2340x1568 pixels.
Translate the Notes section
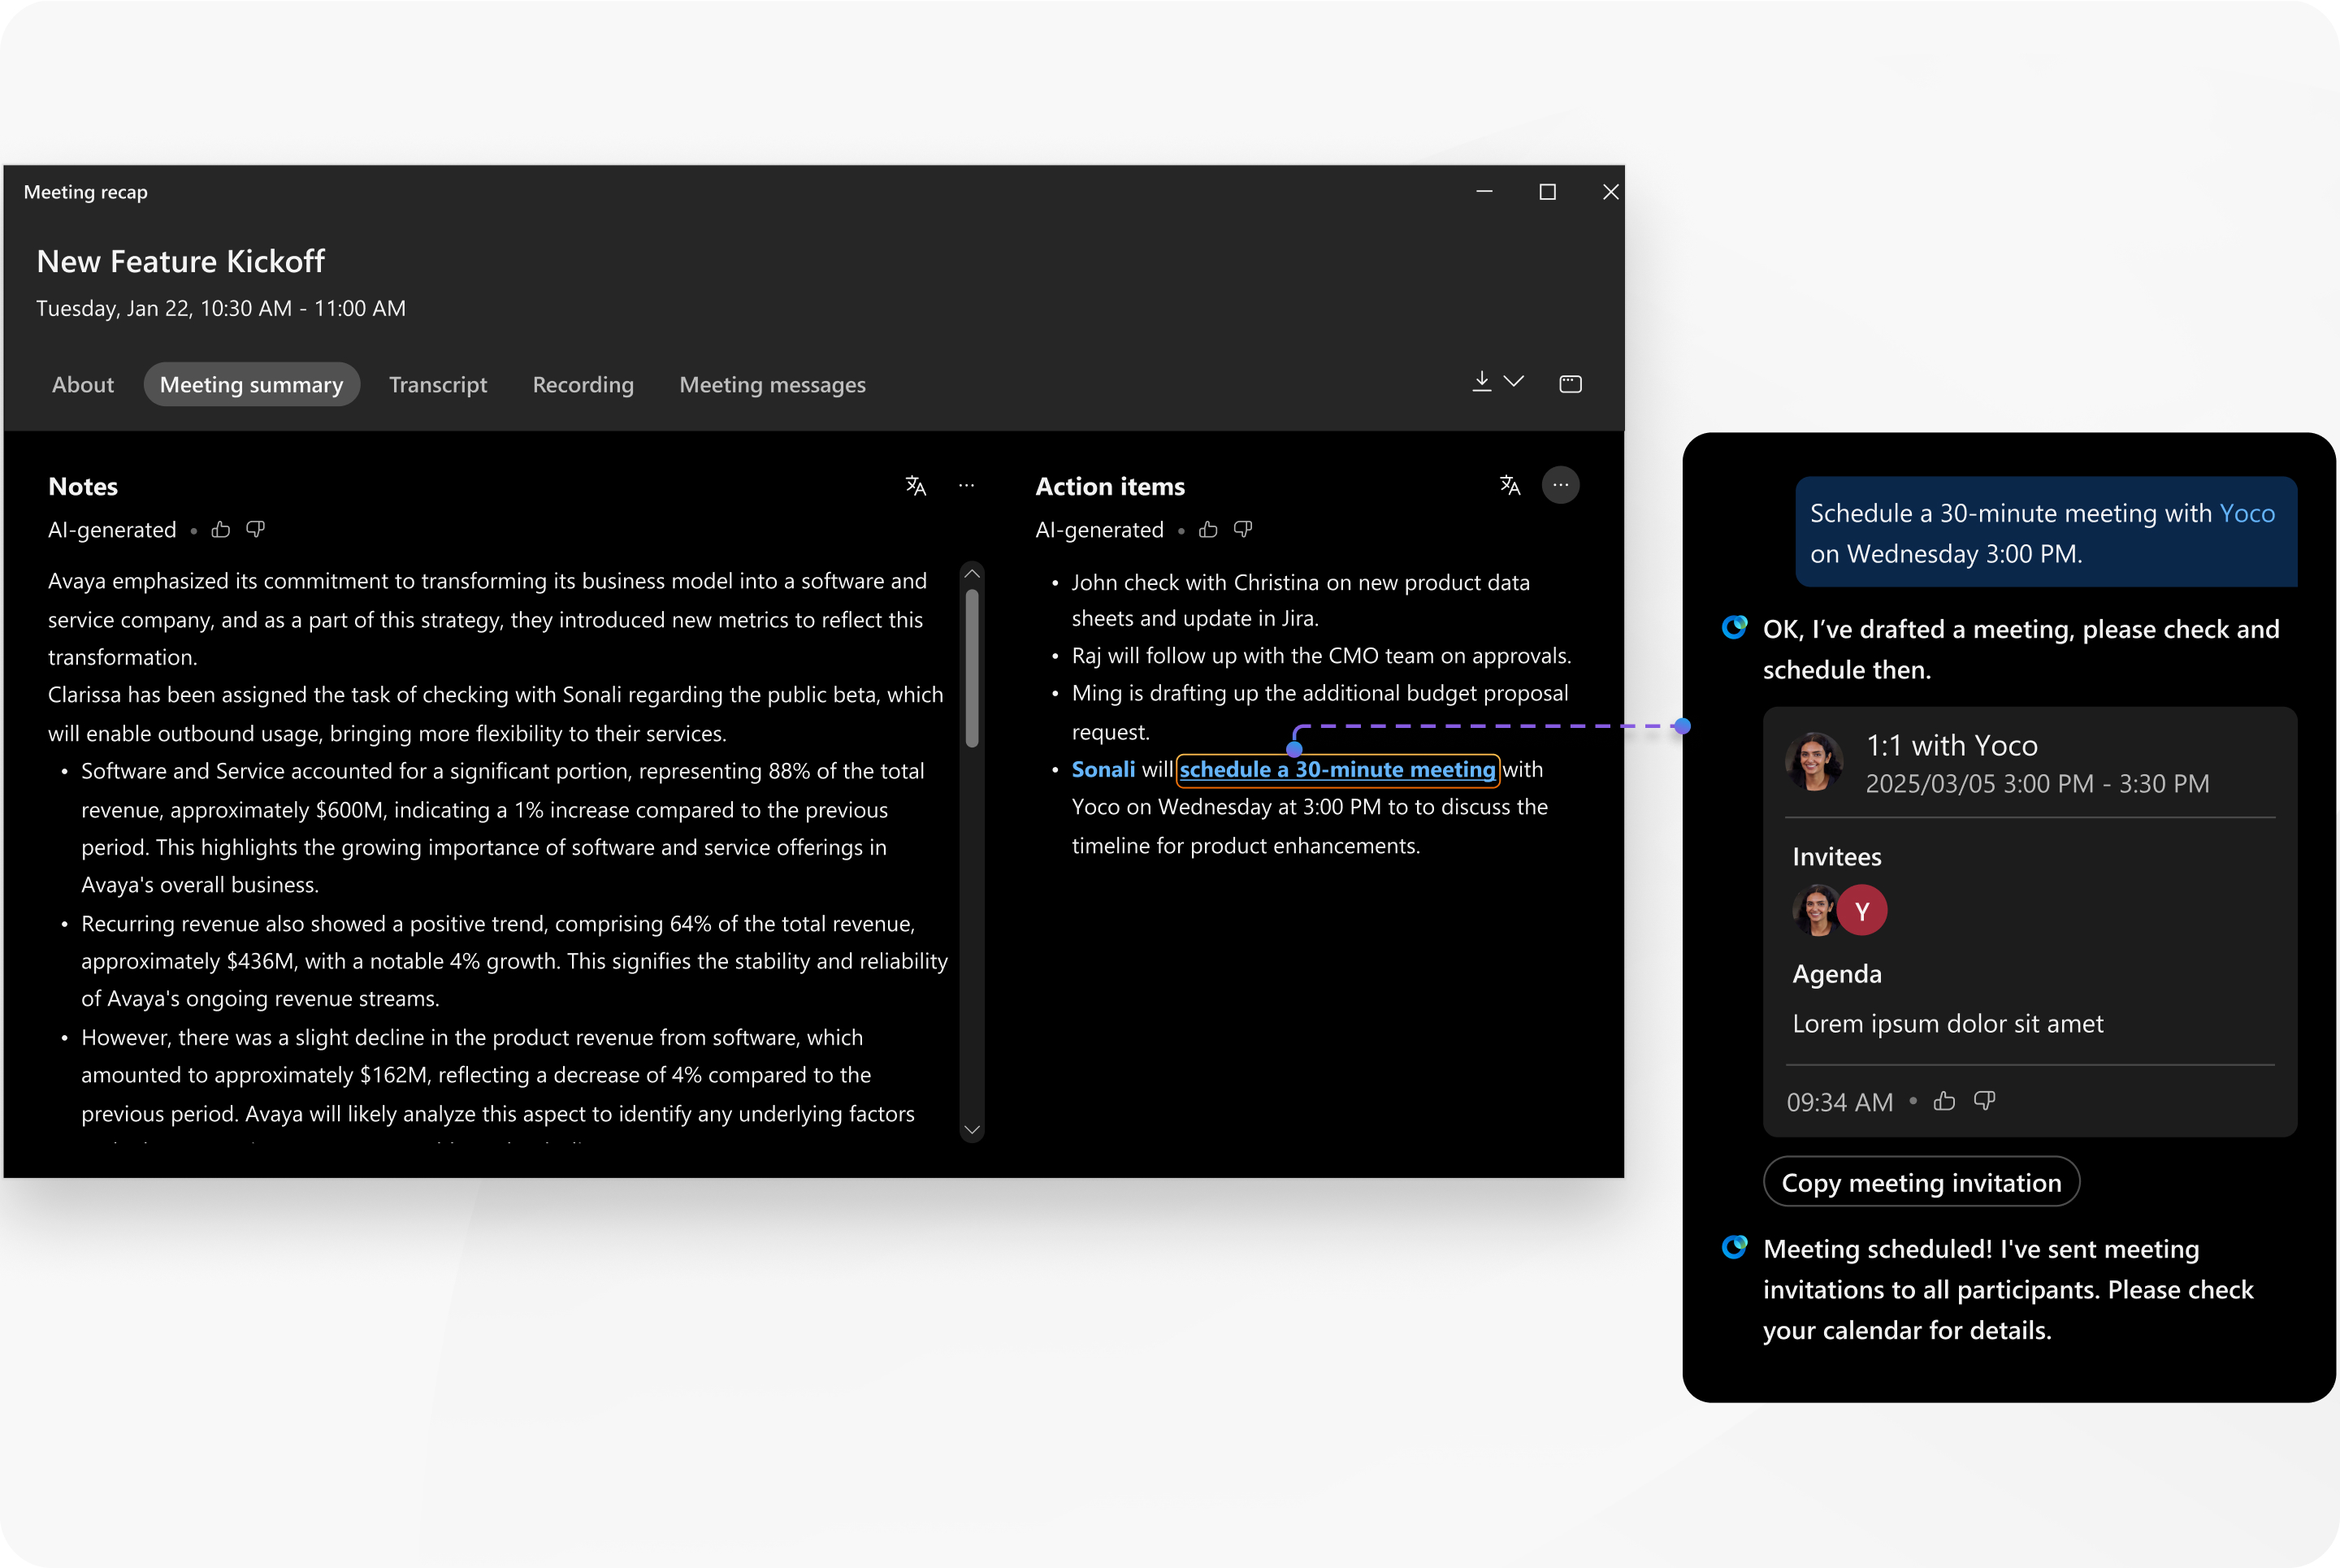pos(916,485)
